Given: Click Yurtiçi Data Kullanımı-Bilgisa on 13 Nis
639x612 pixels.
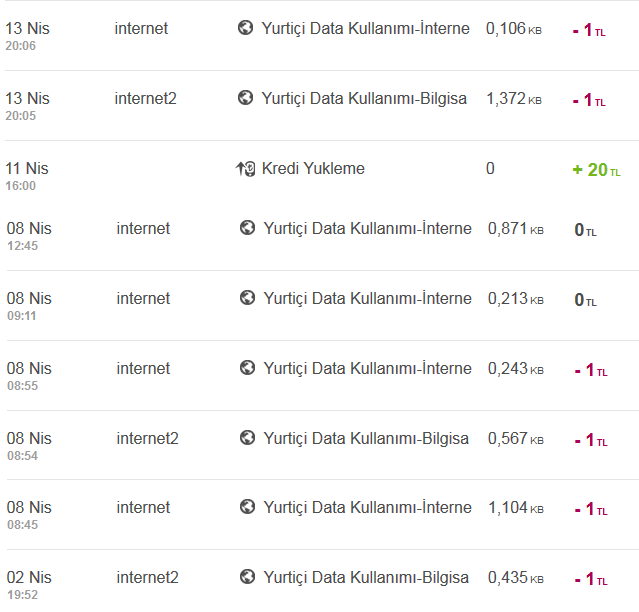Looking at the screenshot, I should pos(364,99).
